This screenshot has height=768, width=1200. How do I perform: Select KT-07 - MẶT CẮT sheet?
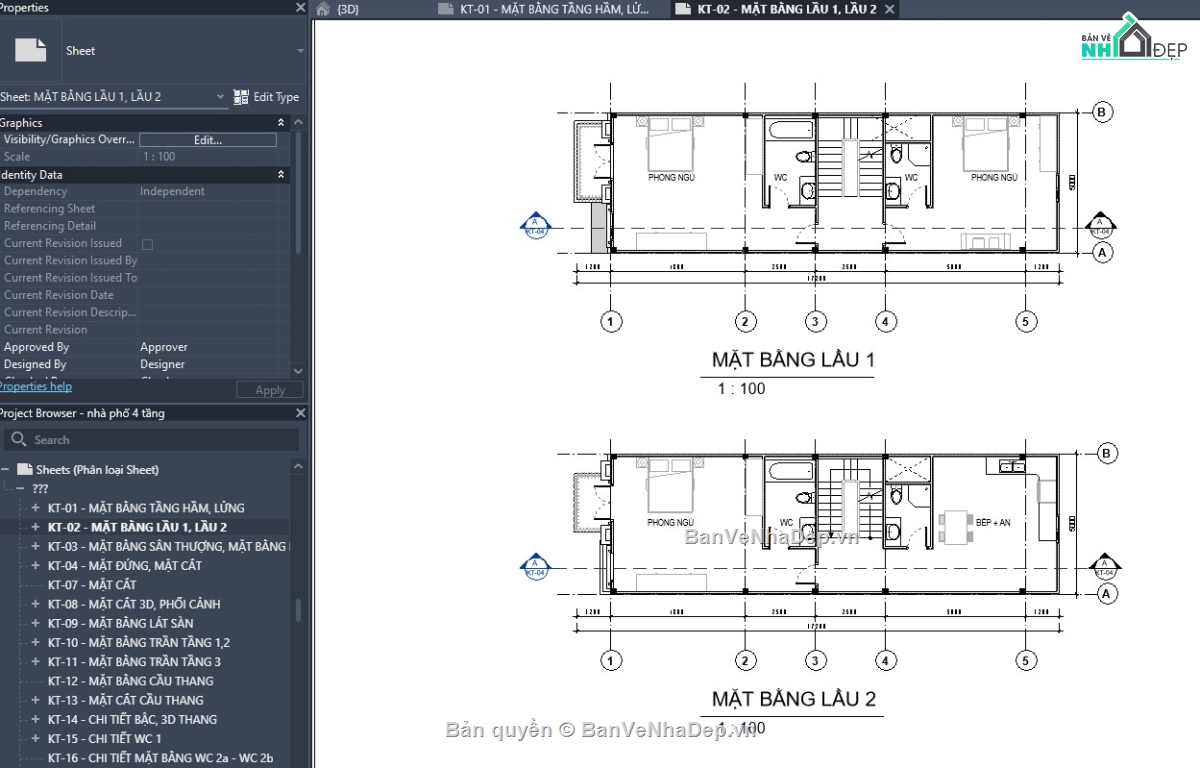click(92, 585)
